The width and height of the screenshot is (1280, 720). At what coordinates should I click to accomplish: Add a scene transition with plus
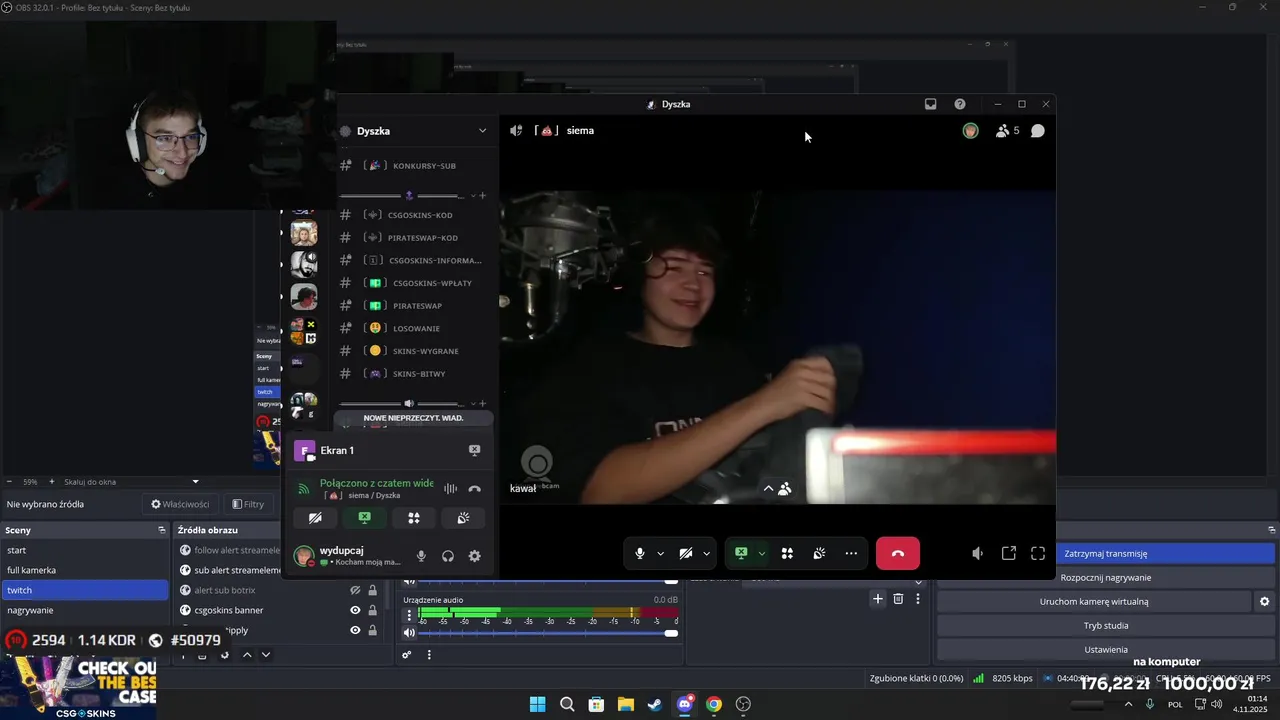(x=878, y=599)
